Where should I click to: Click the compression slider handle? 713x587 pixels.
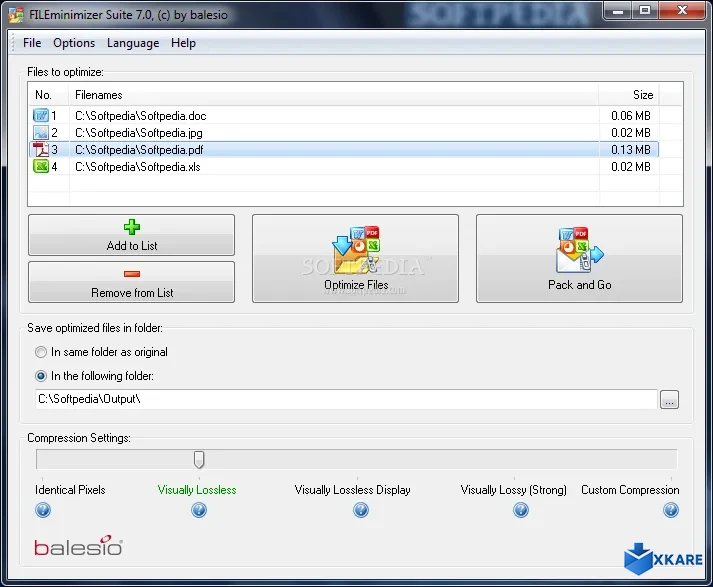(199, 459)
